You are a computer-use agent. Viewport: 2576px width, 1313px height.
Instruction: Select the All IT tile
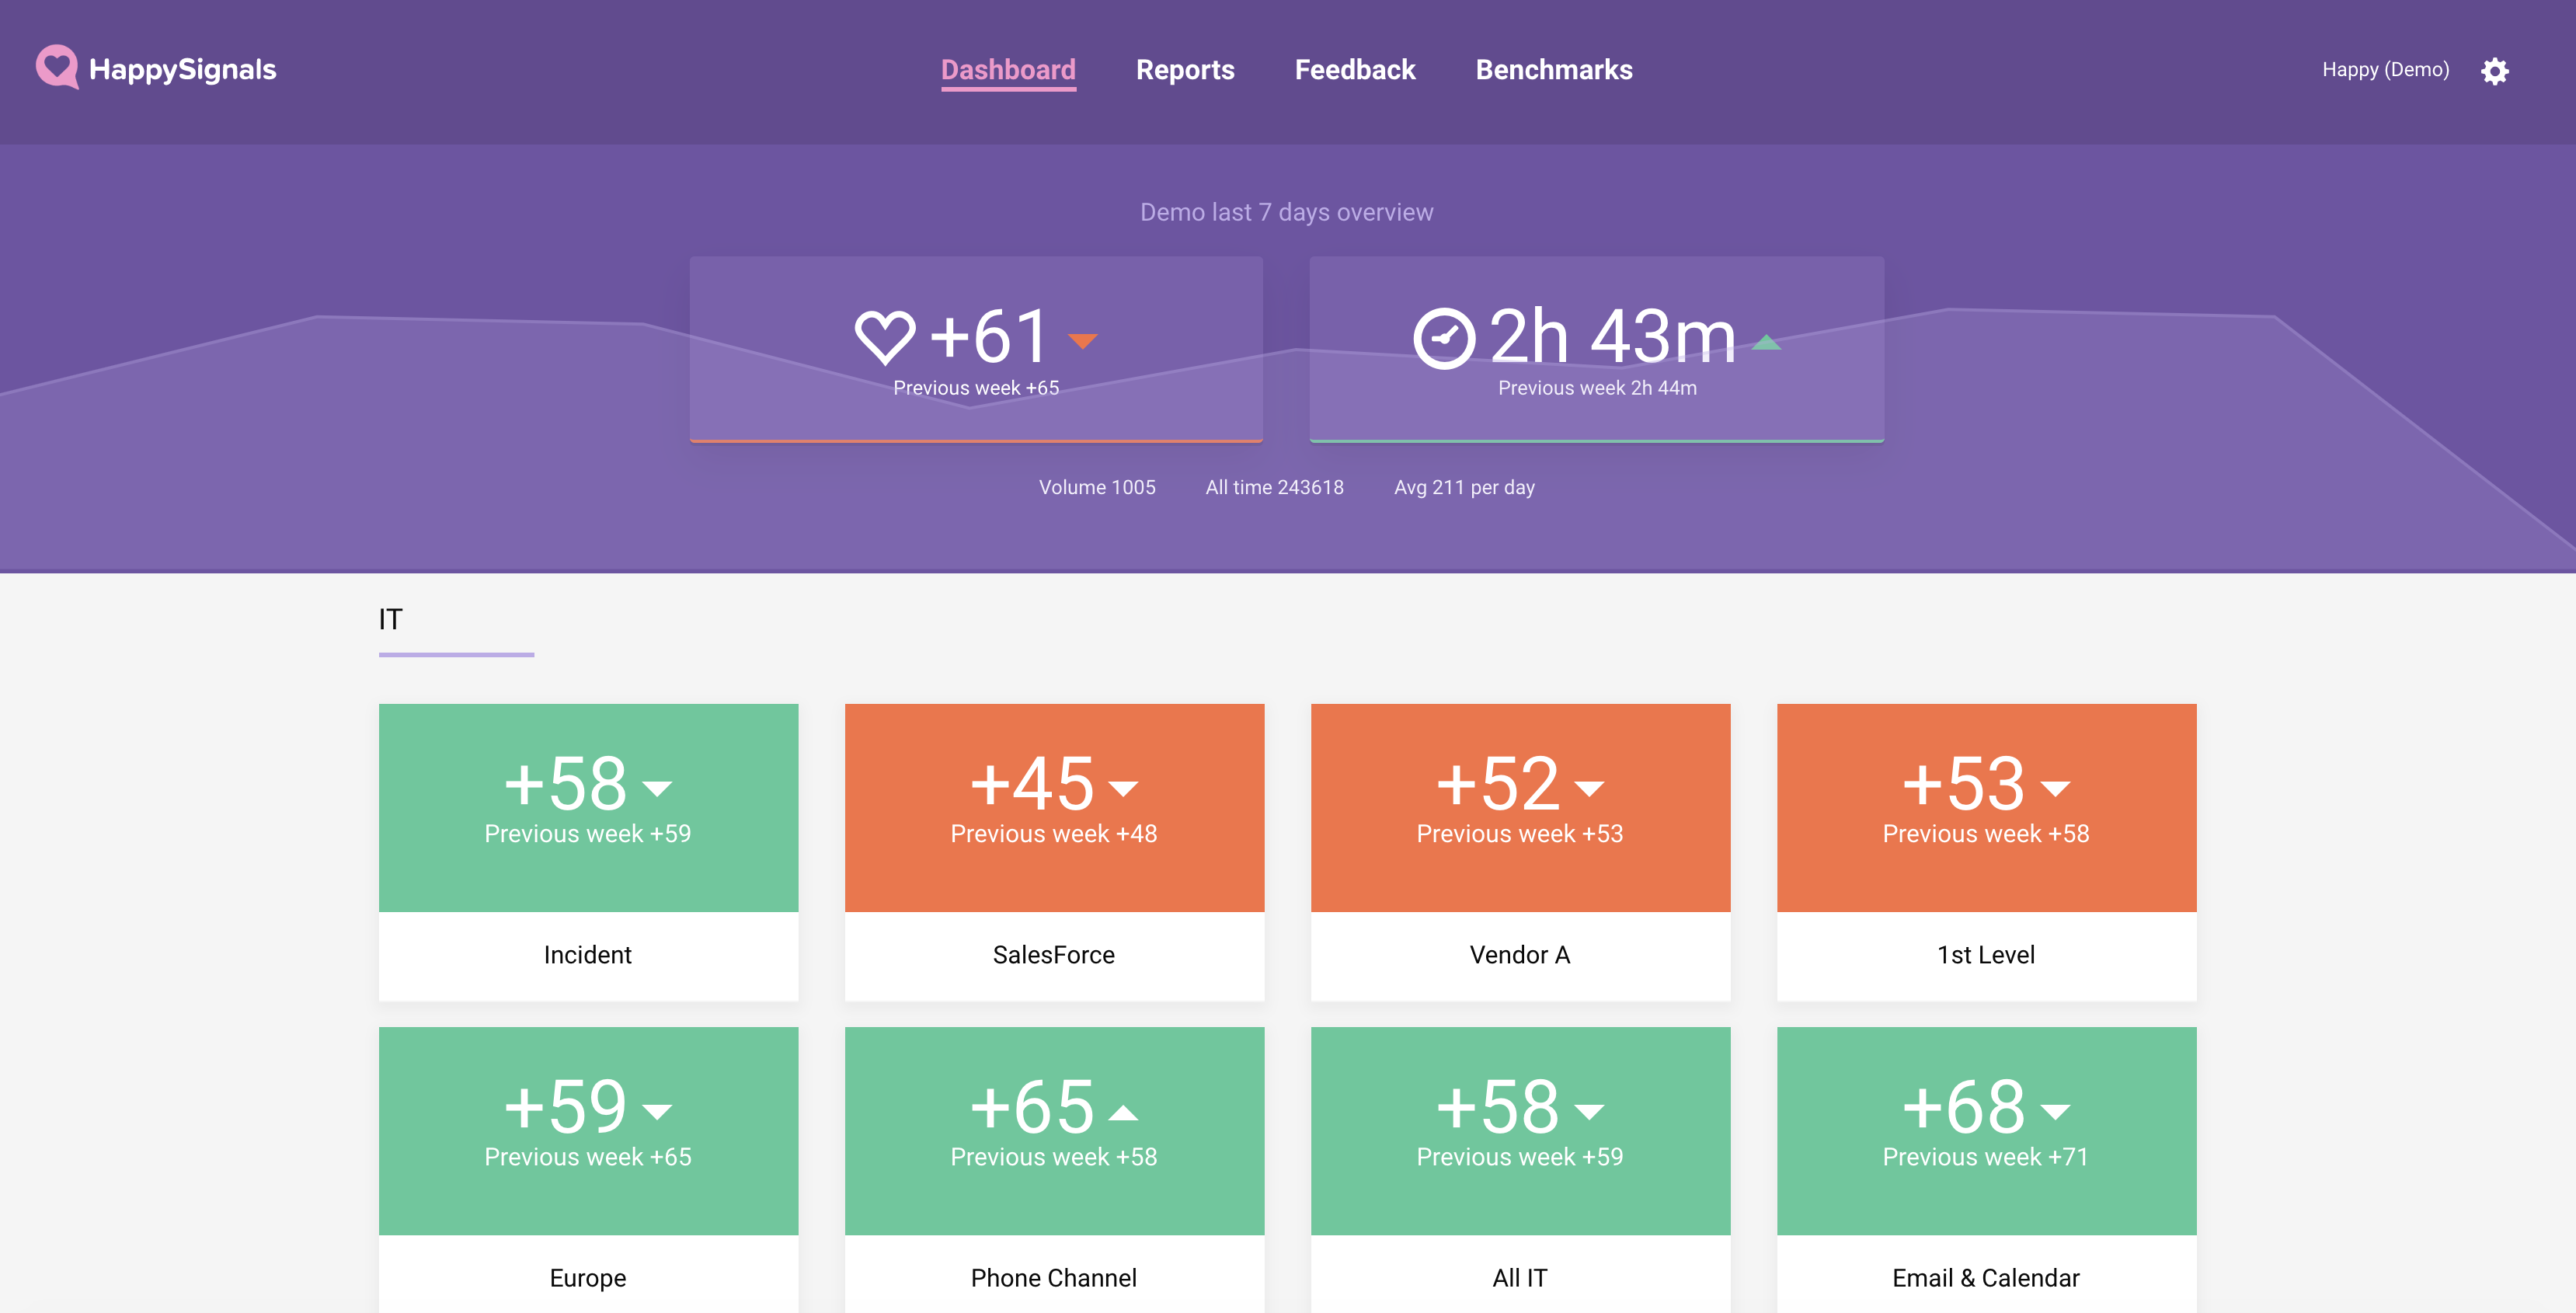1519,1131
